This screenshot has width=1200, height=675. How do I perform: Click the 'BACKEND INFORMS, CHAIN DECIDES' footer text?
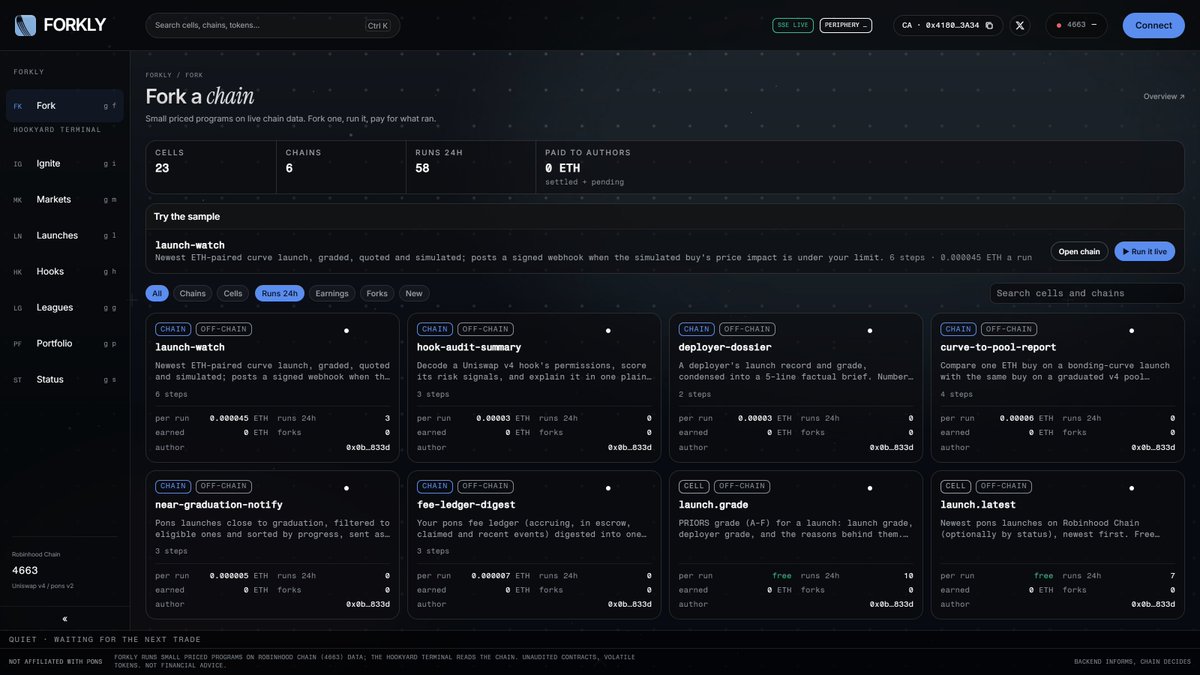pos(1133,662)
